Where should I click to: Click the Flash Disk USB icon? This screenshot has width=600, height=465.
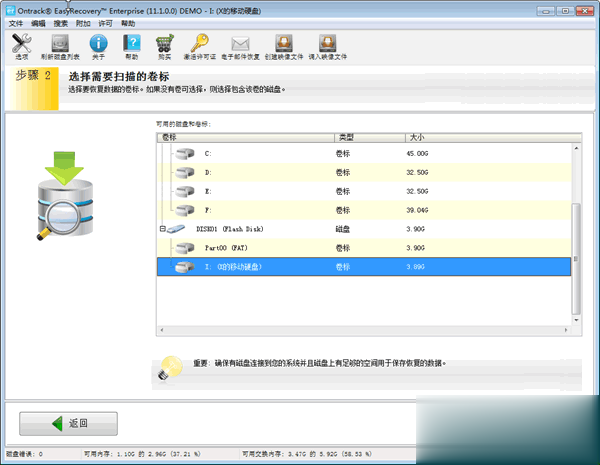[x=176, y=229]
